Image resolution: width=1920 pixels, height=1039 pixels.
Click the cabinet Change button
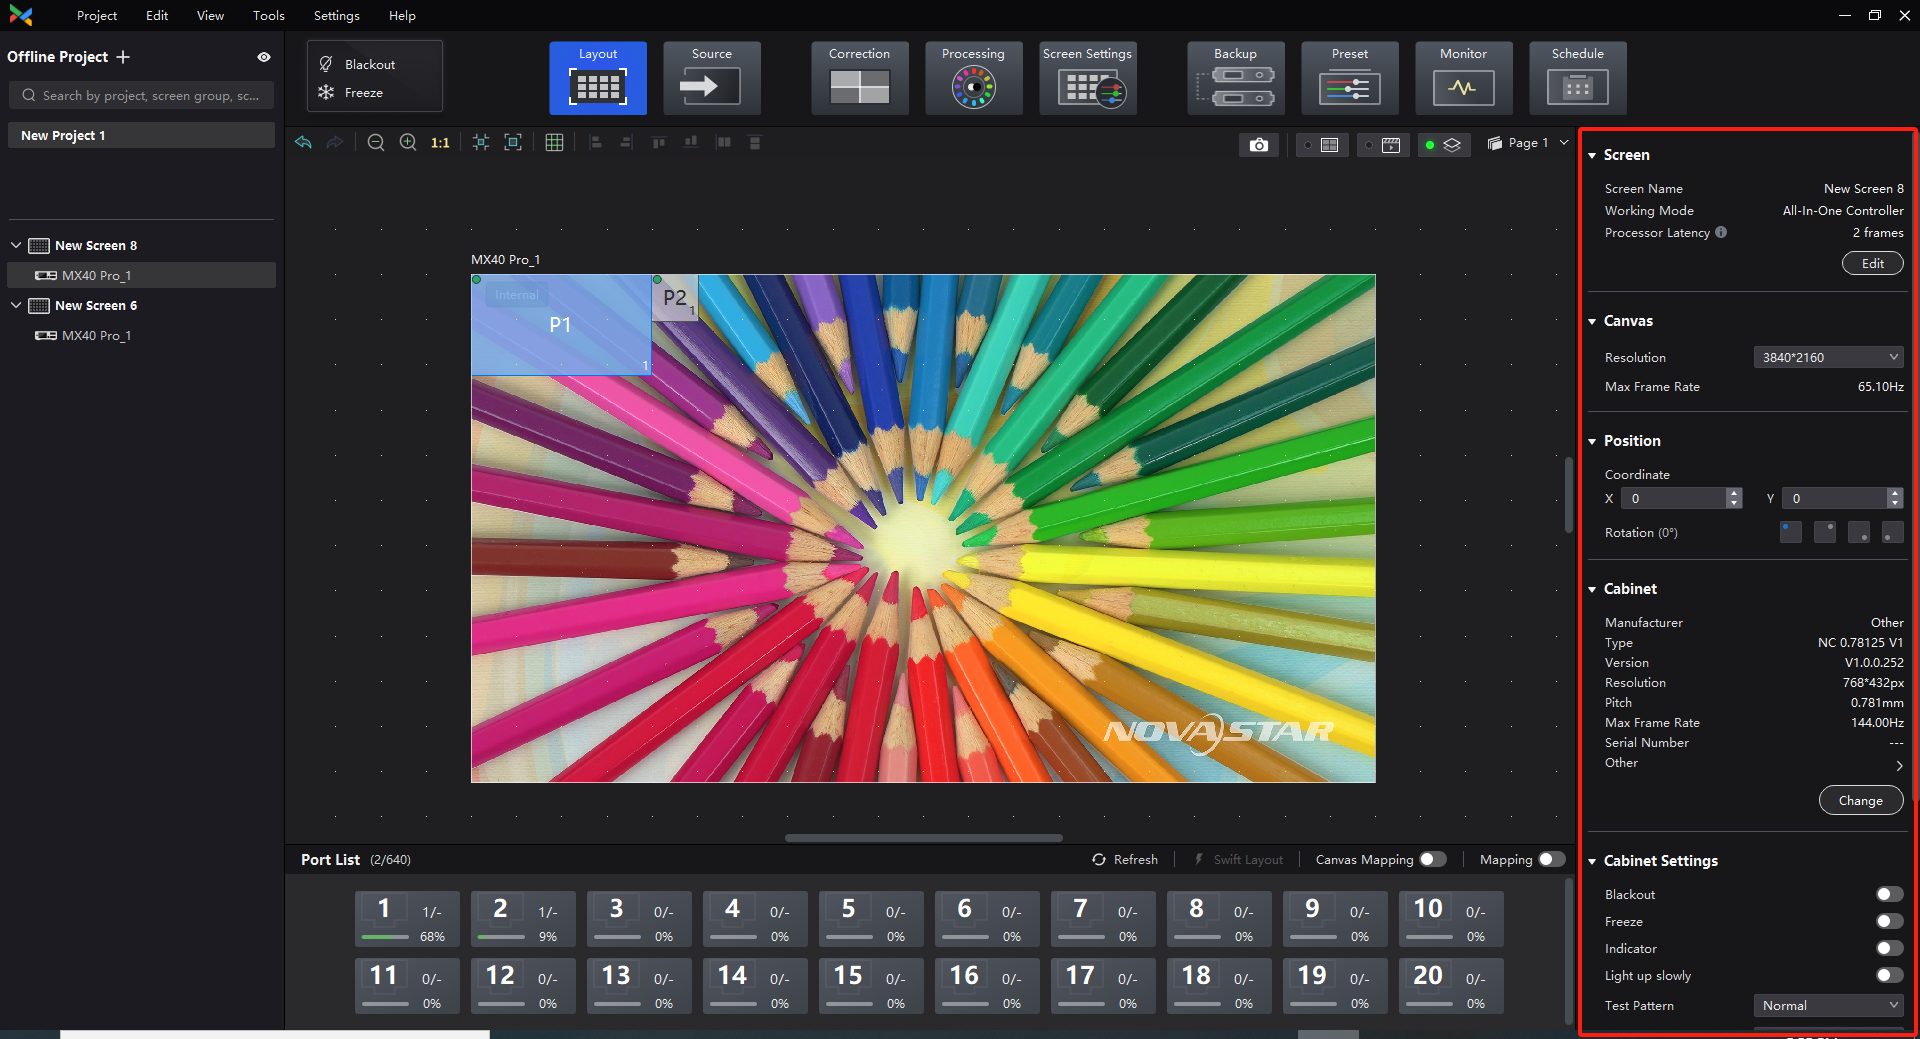1860,800
